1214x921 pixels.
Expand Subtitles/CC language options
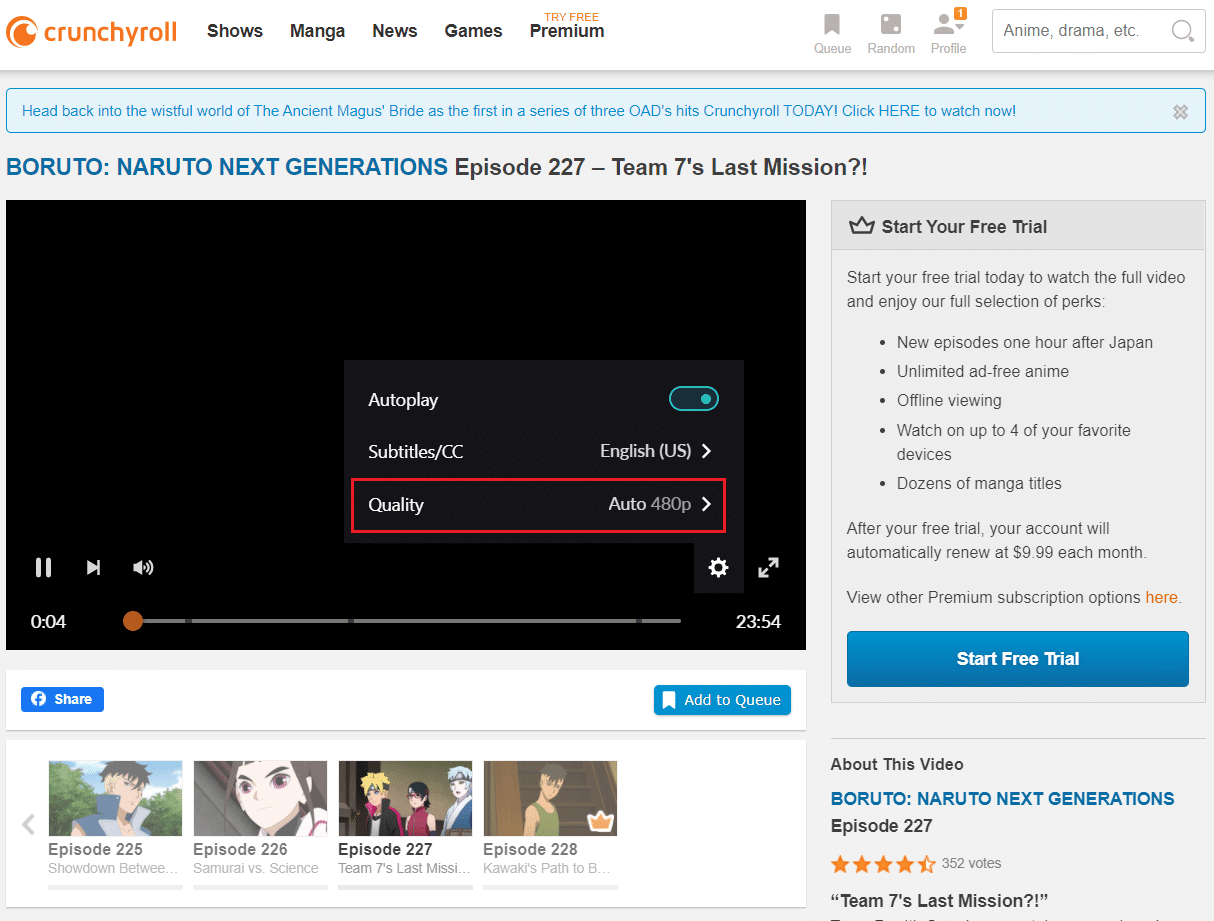pyautogui.click(x=656, y=451)
